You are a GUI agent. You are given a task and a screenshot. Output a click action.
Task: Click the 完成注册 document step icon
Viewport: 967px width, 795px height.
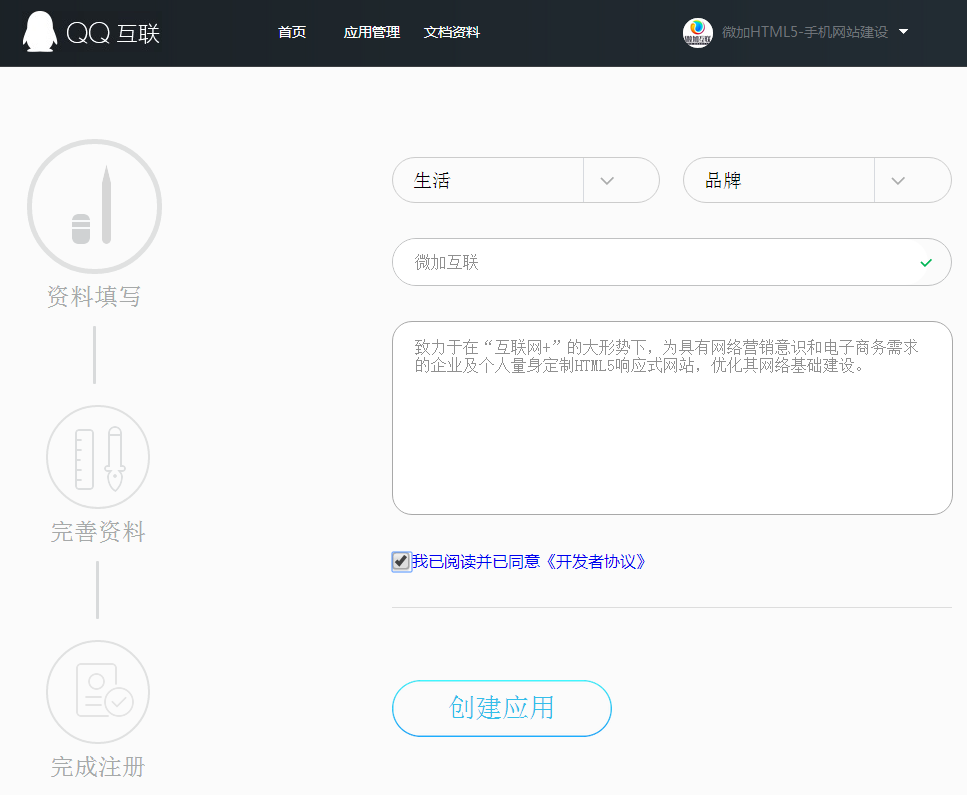point(98,692)
